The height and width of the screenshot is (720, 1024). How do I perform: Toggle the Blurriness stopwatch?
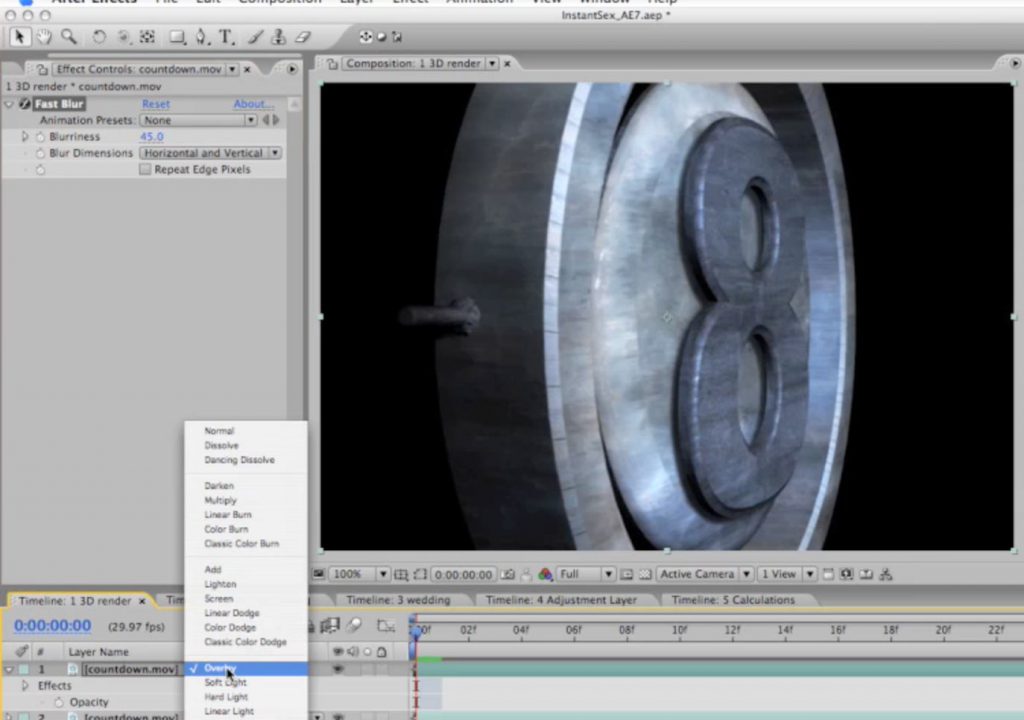(40, 137)
